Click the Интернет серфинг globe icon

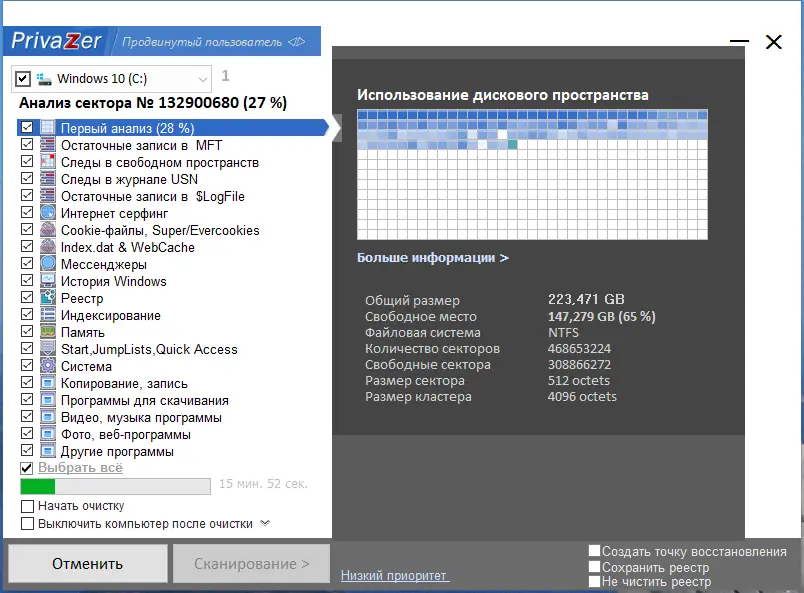point(48,212)
